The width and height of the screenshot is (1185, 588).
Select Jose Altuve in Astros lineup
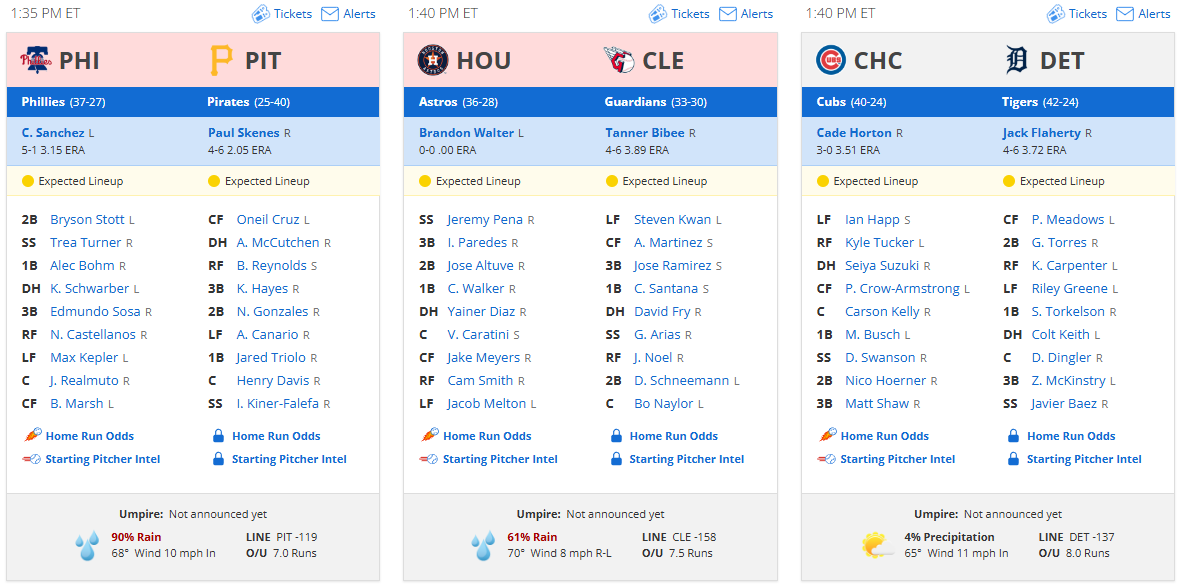point(480,265)
